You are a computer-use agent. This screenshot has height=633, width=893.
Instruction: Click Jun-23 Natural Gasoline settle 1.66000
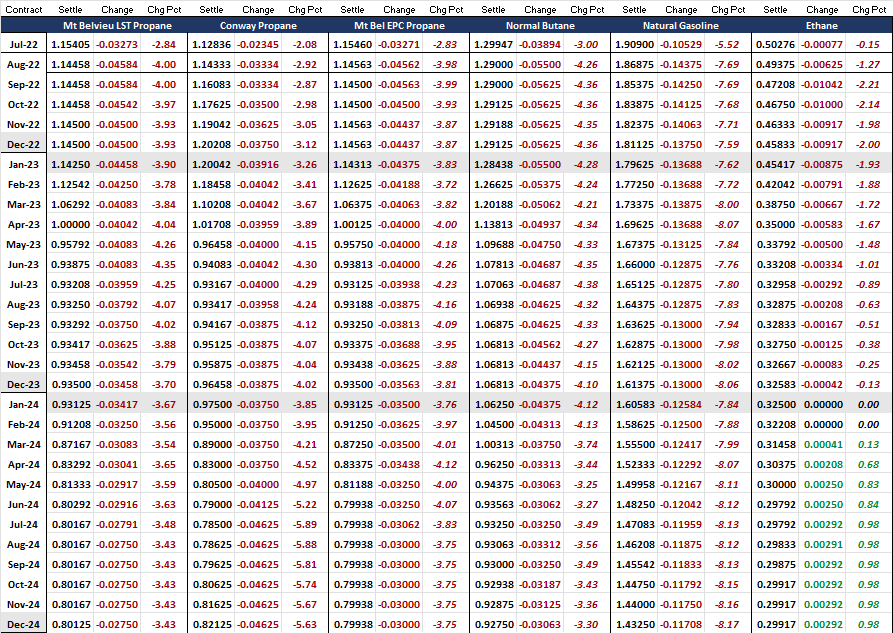click(634, 264)
